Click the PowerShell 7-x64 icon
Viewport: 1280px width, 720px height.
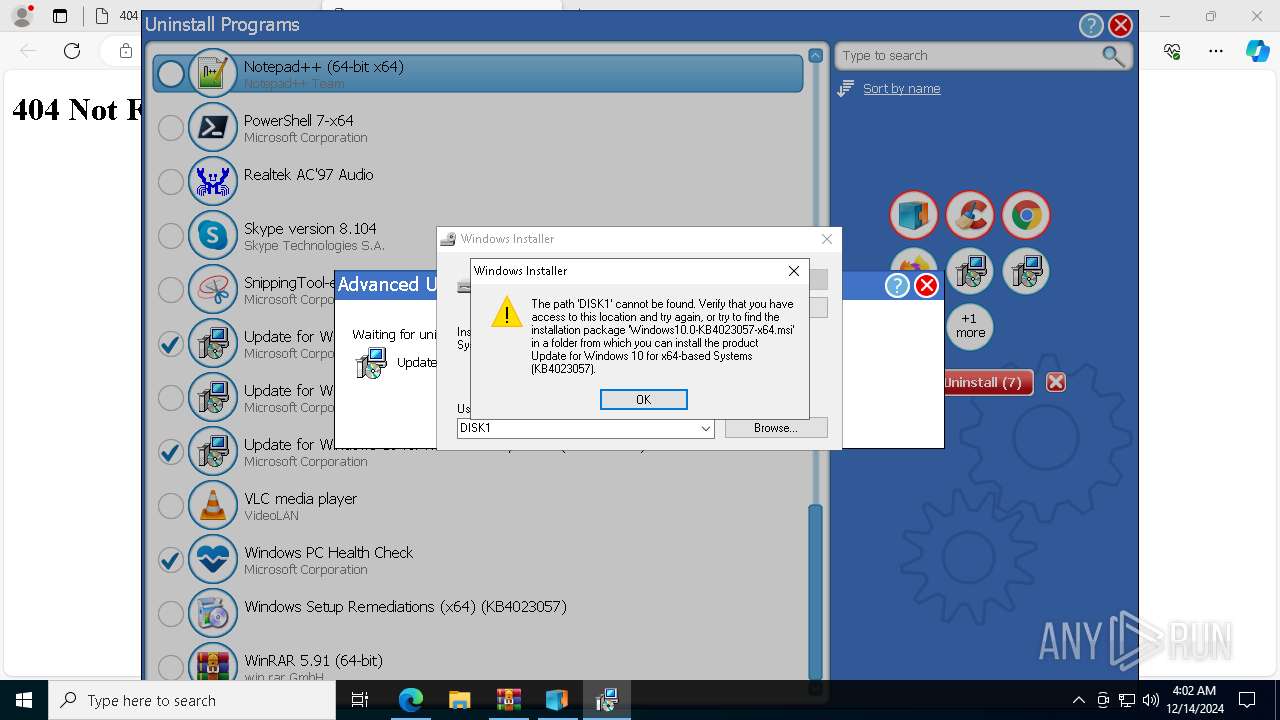(x=213, y=127)
